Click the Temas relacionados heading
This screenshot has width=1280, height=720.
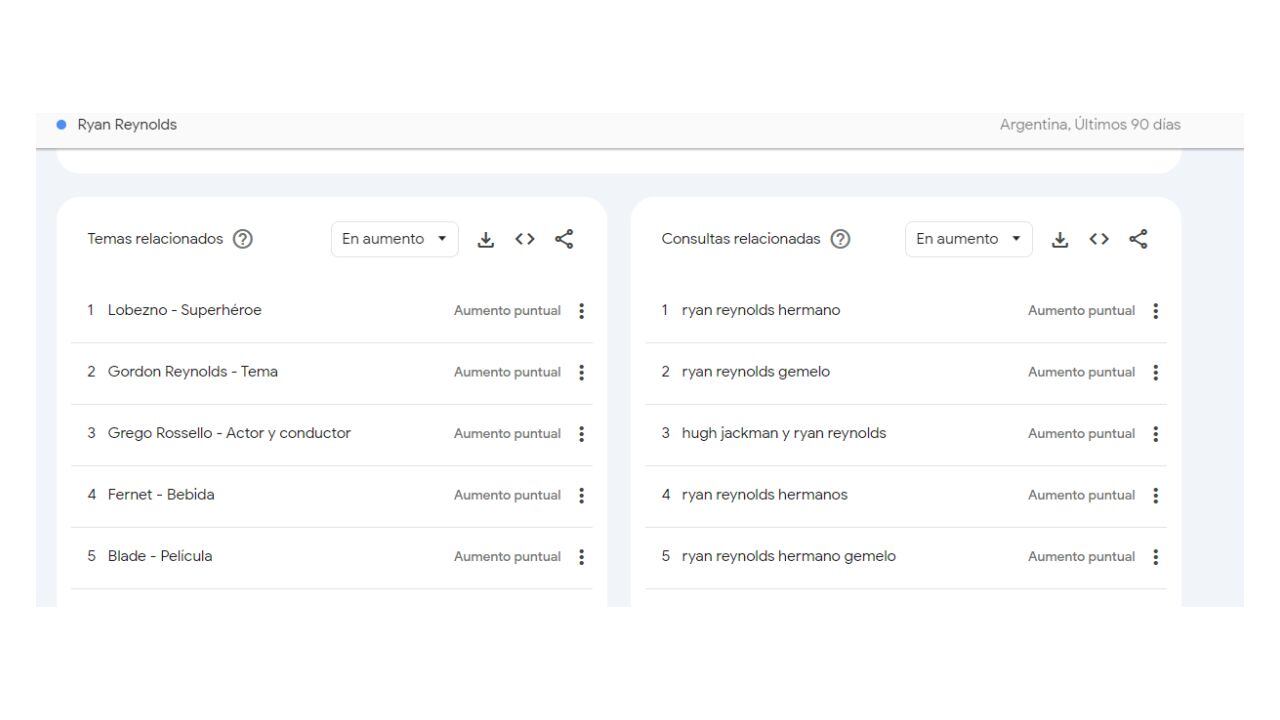point(156,239)
